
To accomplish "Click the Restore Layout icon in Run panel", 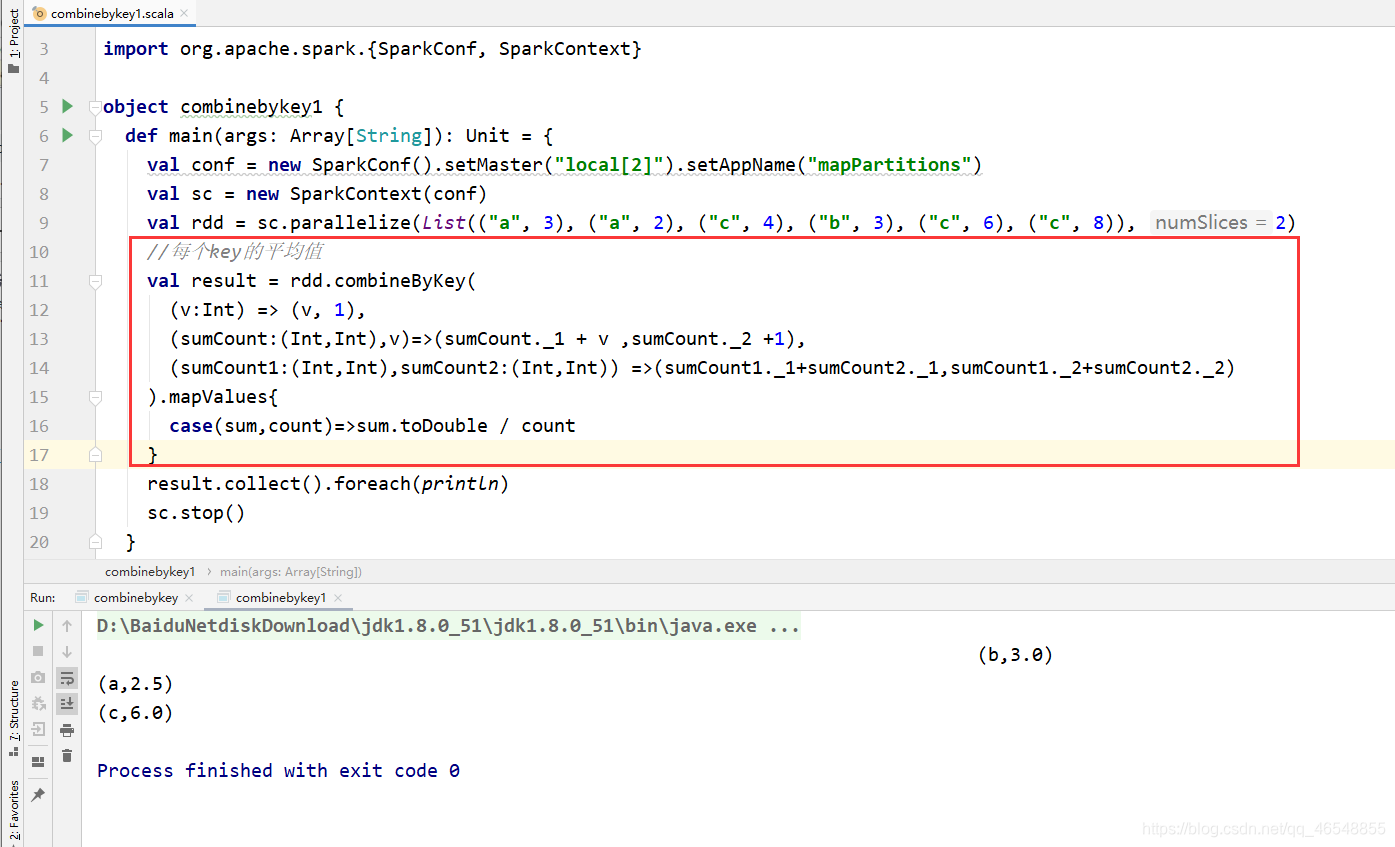I will click(38, 762).
